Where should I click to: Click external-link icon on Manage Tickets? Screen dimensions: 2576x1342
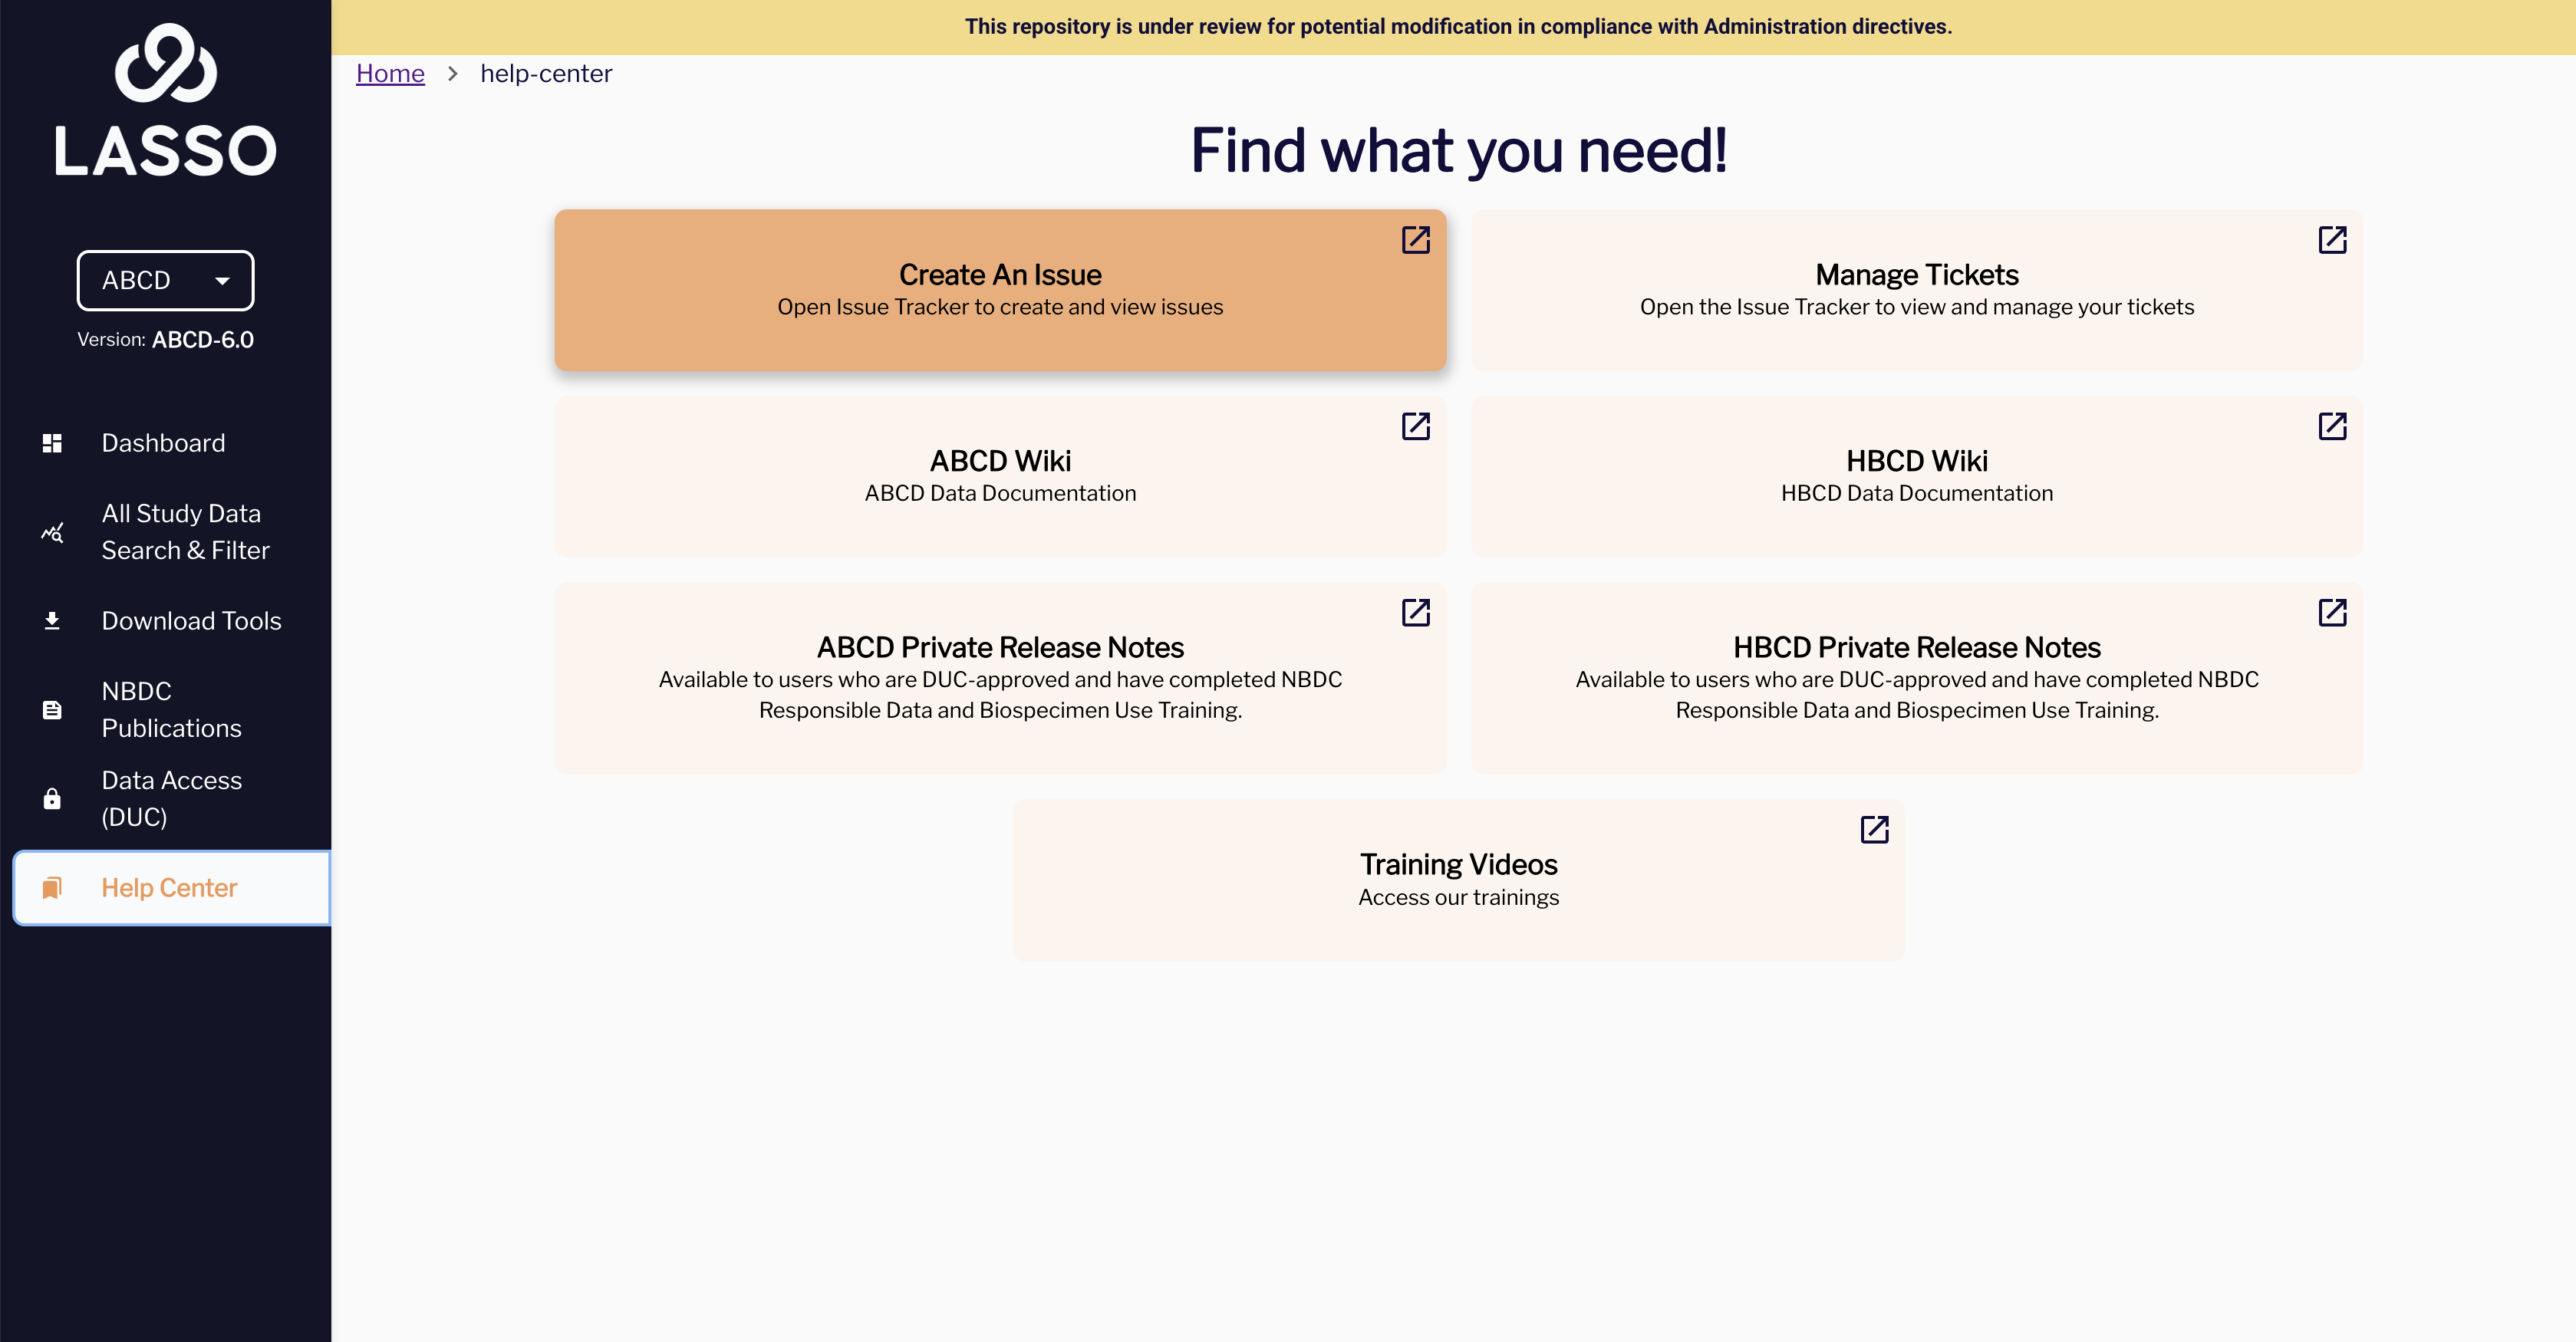2332,240
